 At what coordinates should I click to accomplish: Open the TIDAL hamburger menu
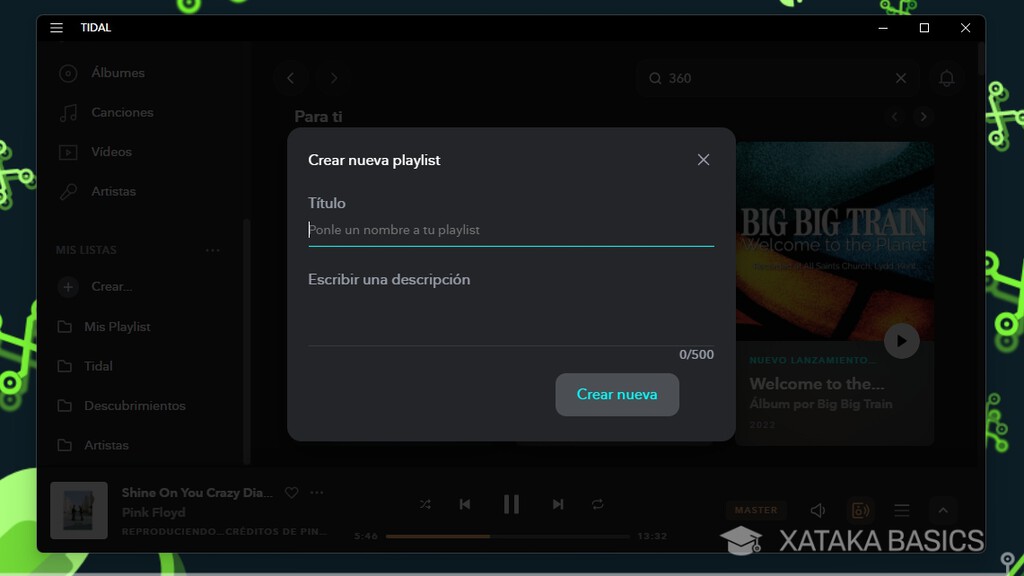56,27
